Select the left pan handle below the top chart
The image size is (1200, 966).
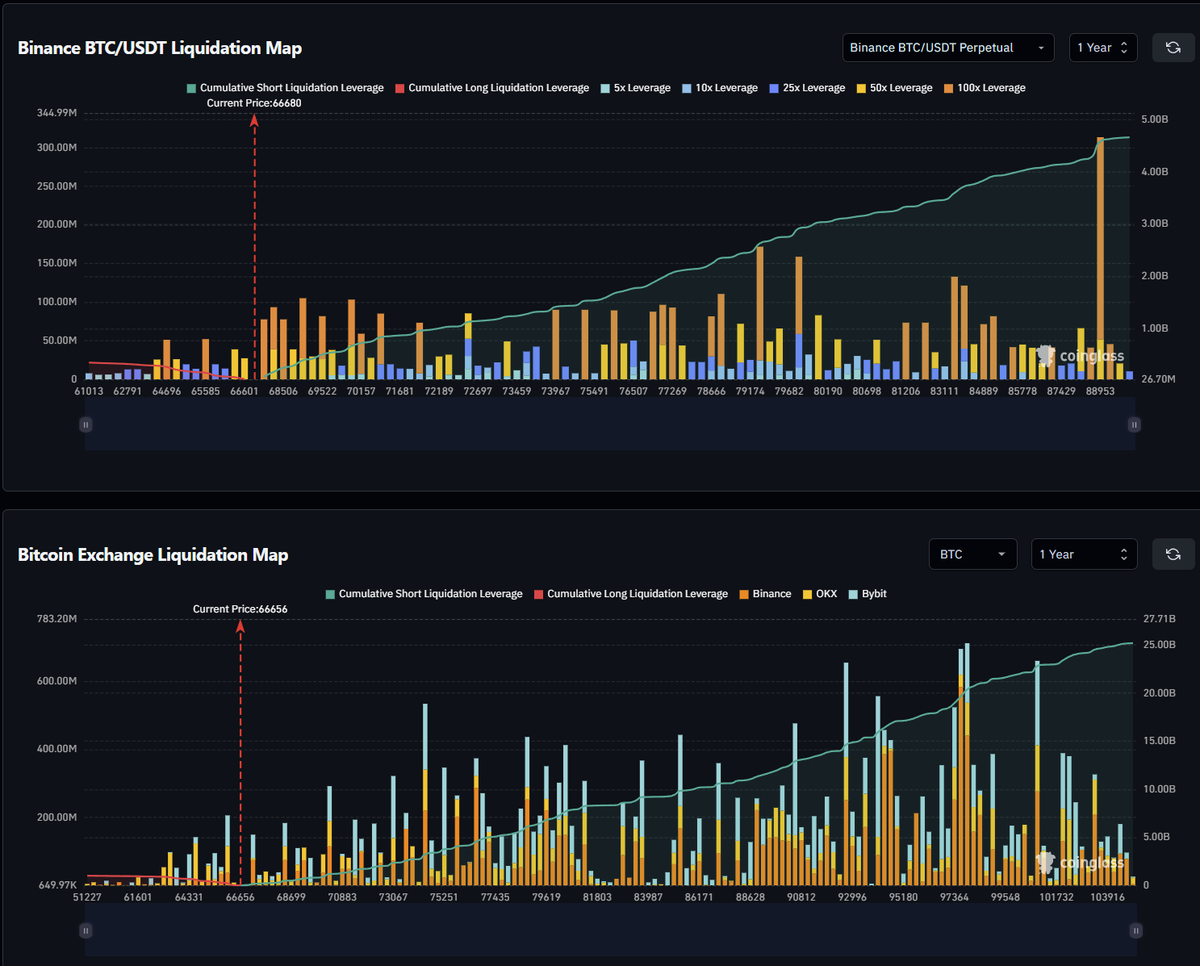pos(85,424)
